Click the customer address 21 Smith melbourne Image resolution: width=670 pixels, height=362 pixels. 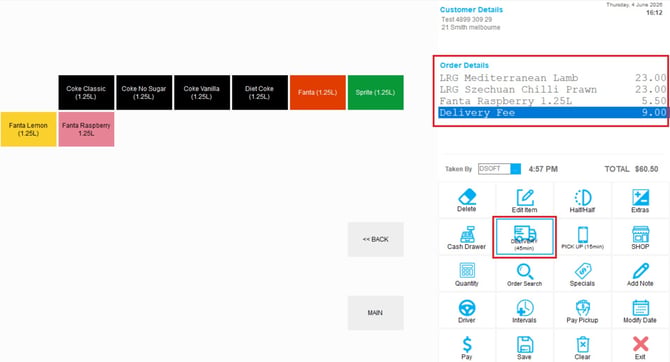(470, 27)
